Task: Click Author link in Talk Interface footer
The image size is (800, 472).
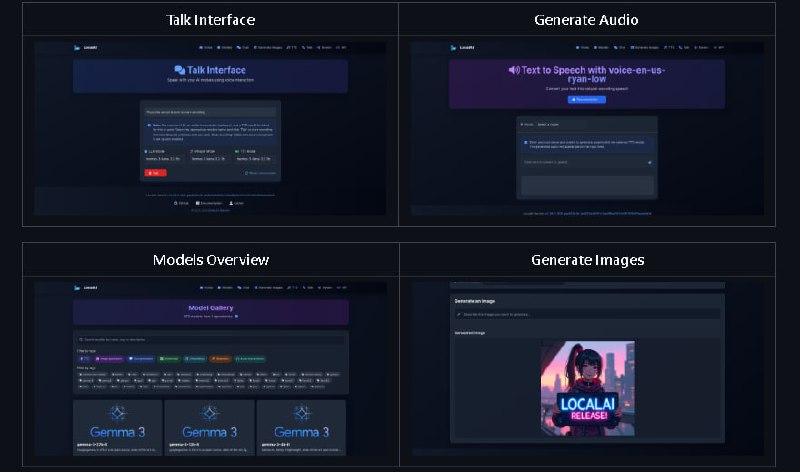Action: pyautogui.click(x=236, y=203)
